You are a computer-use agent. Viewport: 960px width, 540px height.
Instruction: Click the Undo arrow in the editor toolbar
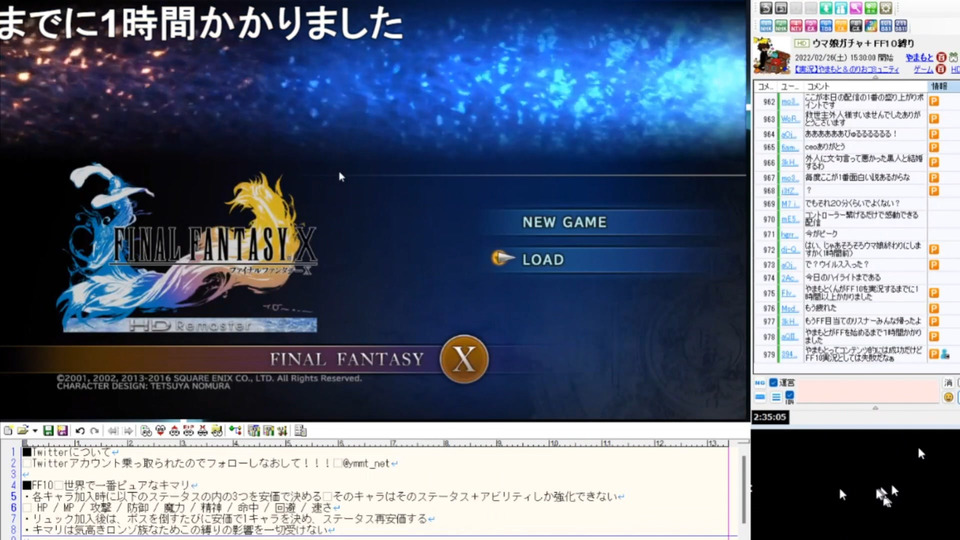(80, 431)
